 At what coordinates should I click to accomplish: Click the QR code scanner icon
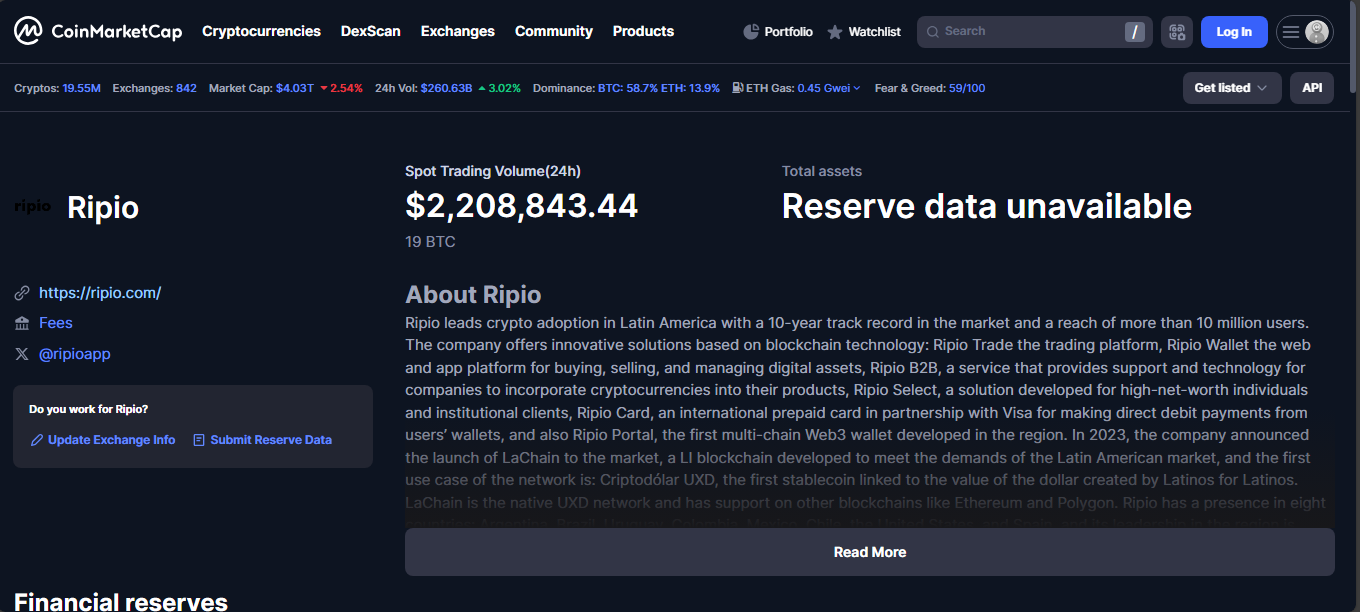1177,32
